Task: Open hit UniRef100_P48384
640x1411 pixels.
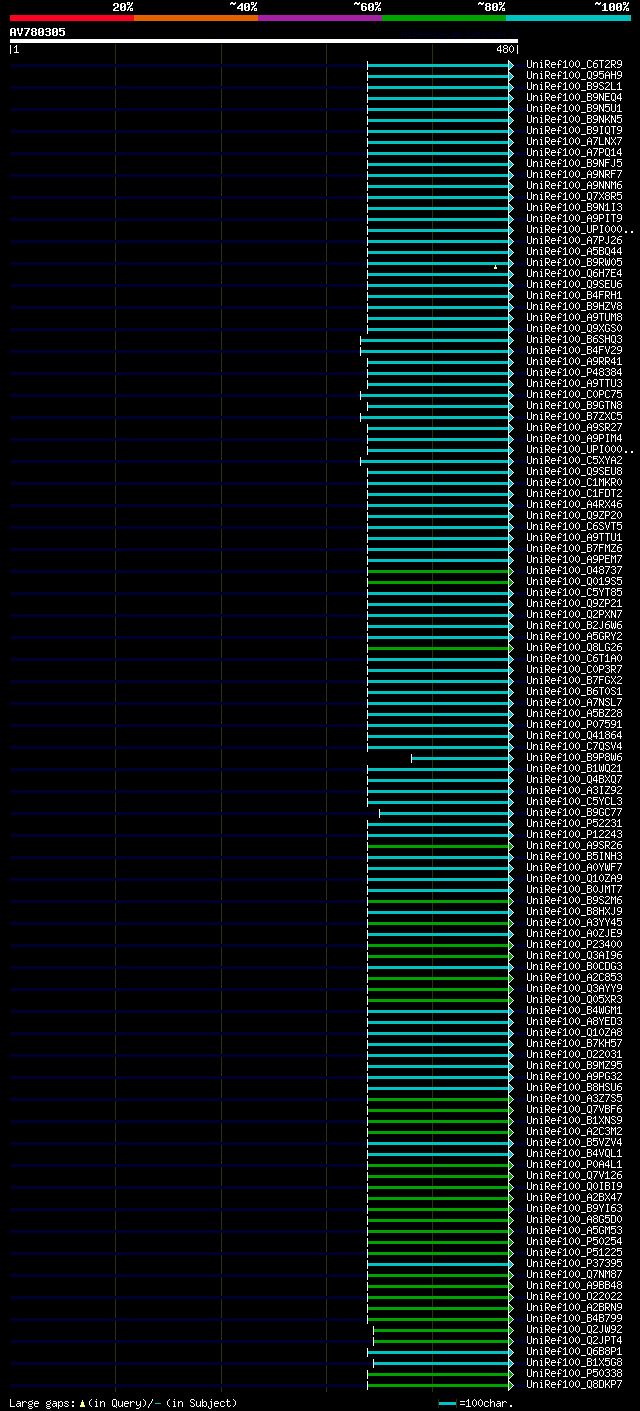Action: pyautogui.click(x=574, y=372)
